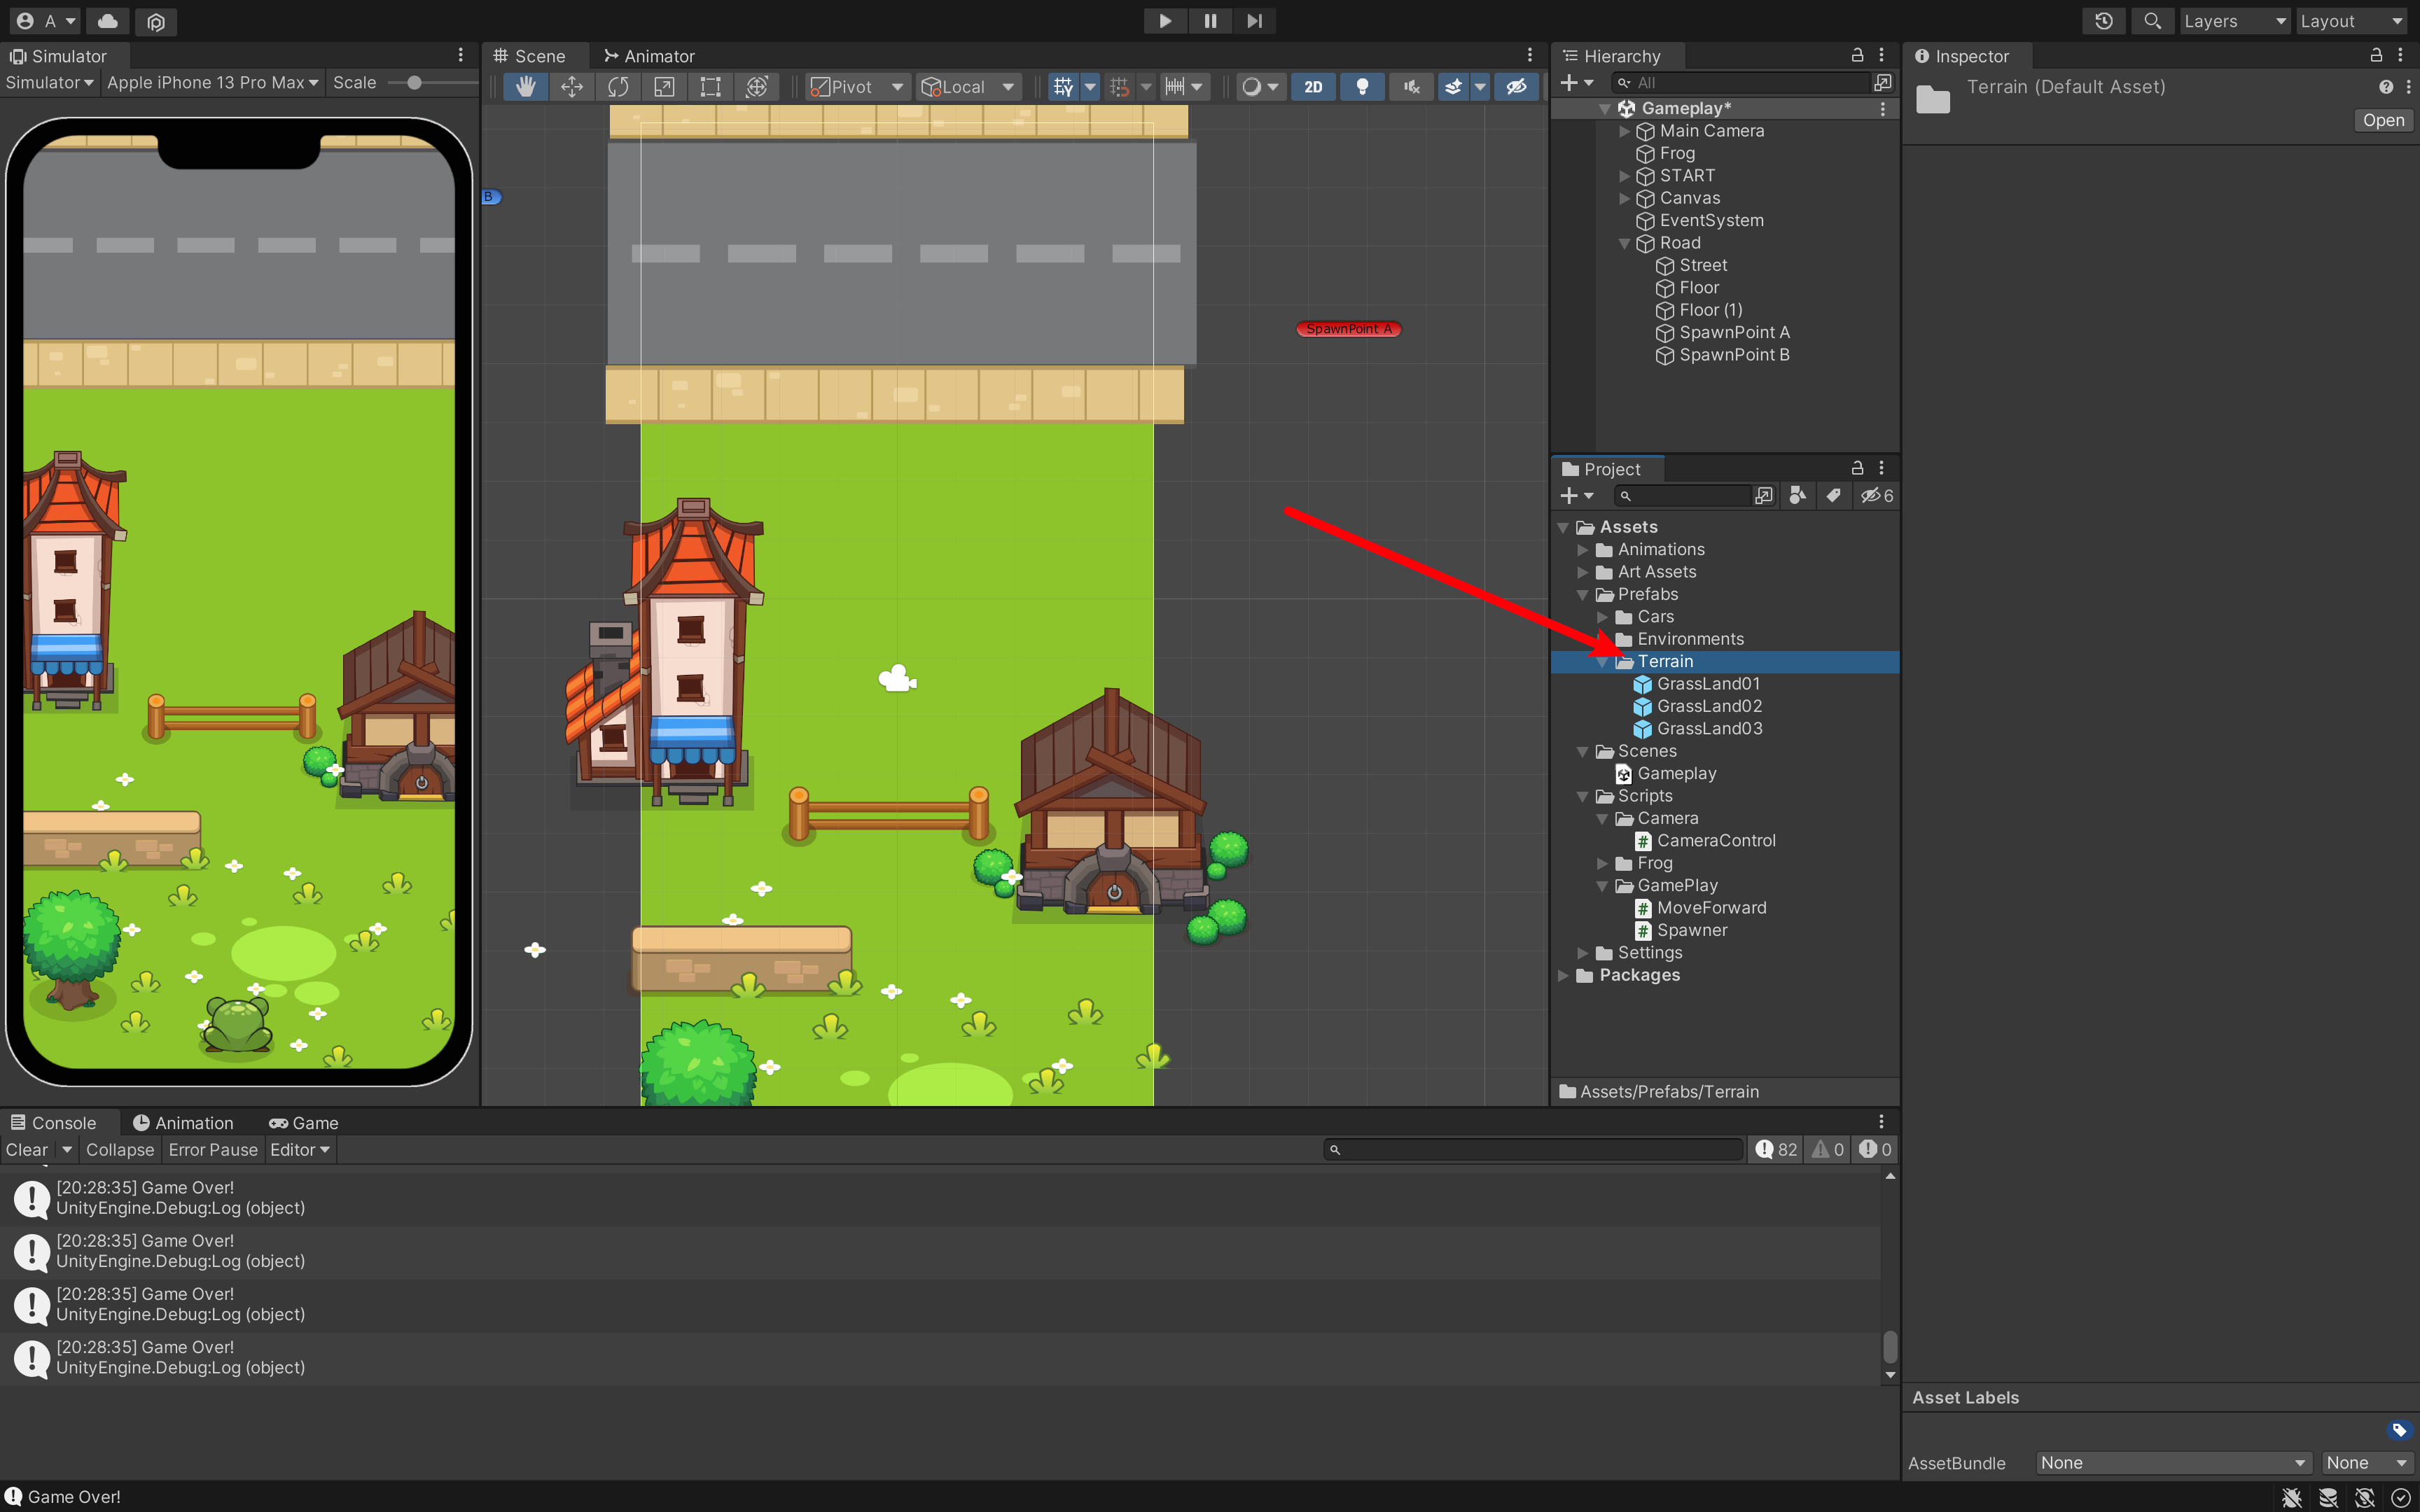Image resolution: width=2420 pixels, height=1512 pixels.
Task: Open Console Editor dropdown
Action: tap(299, 1150)
